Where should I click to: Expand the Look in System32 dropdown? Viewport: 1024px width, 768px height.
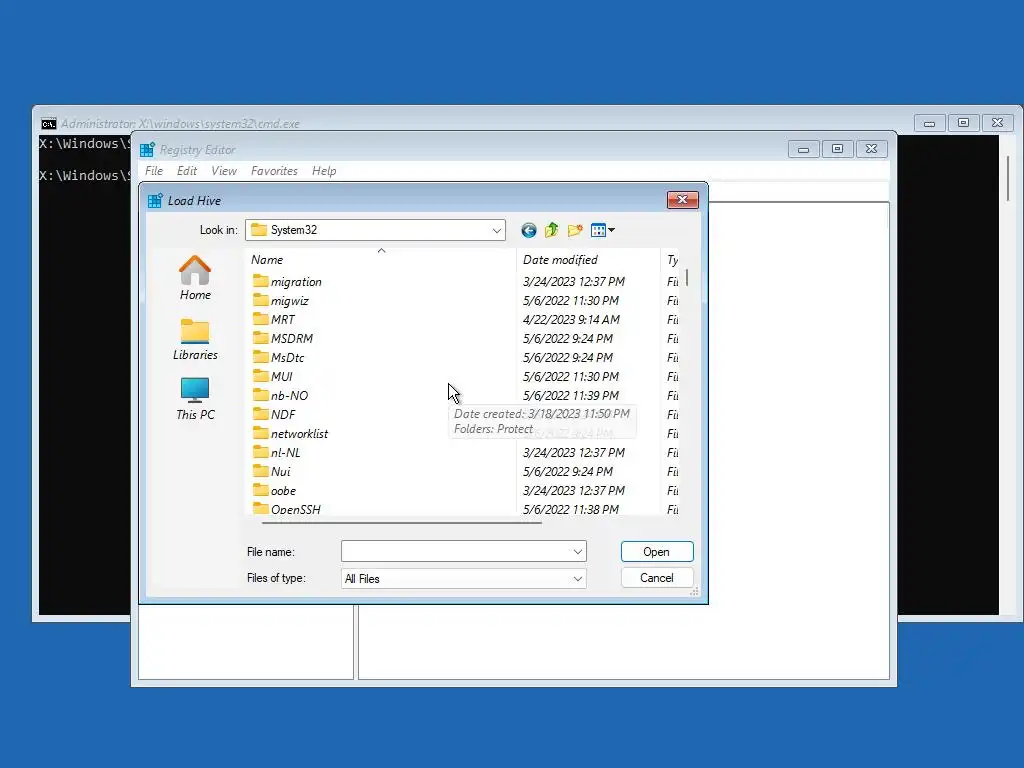click(x=496, y=231)
